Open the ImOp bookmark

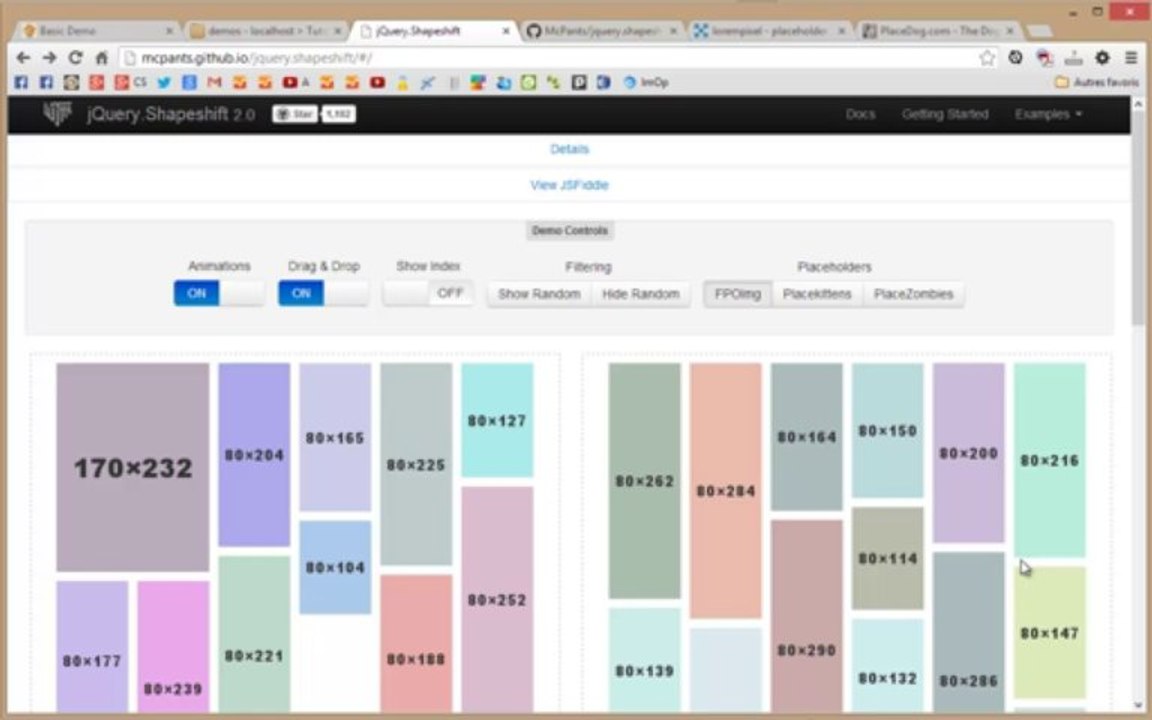coord(646,82)
